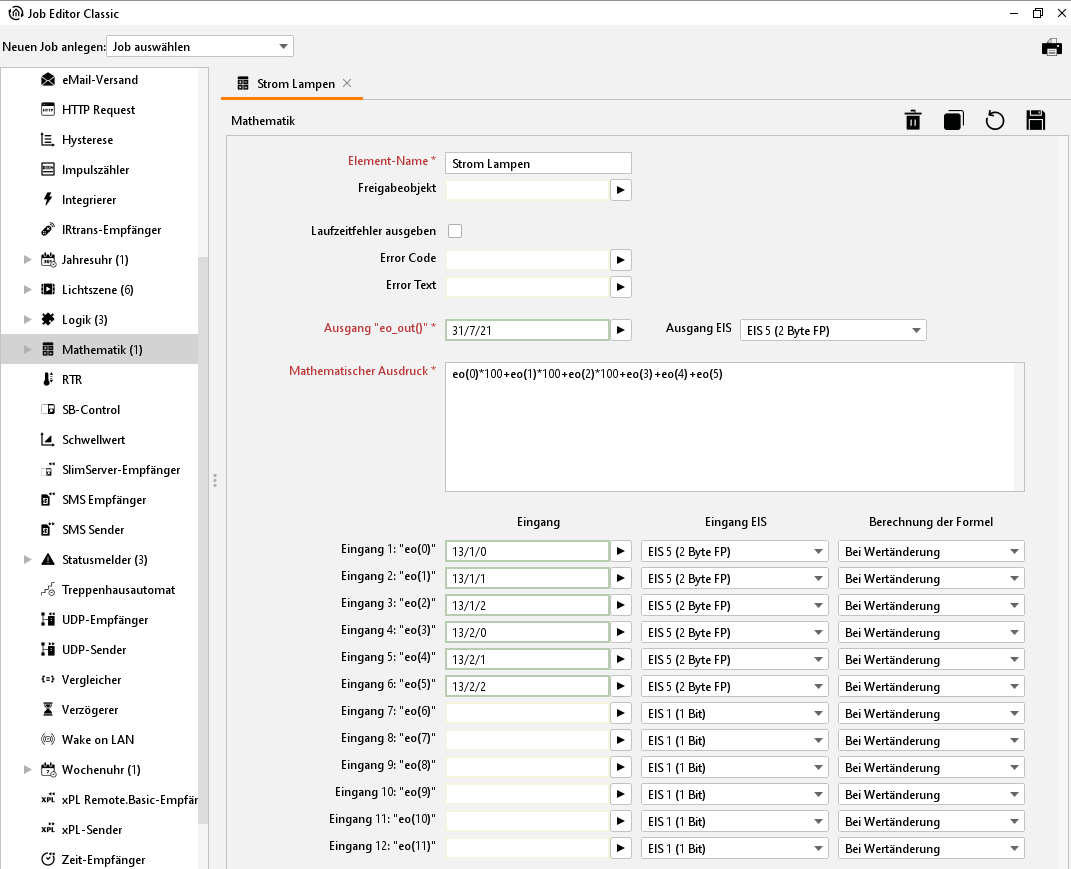This screenshot has height=869, width=1071.
Task: Expand the Statusmelder (3) tree node
Action: tap(28, 560)
